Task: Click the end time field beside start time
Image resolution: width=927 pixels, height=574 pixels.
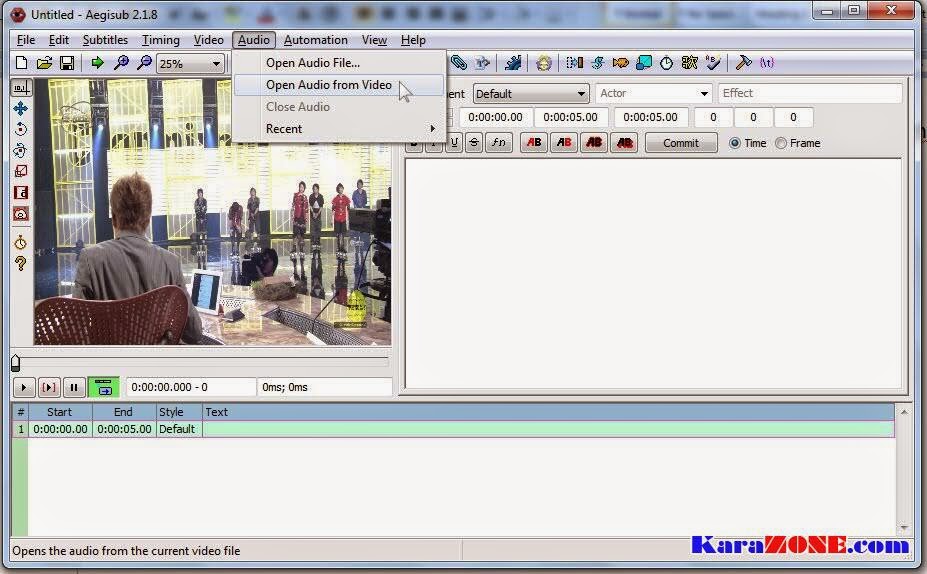Action: [x=571, y=117]
